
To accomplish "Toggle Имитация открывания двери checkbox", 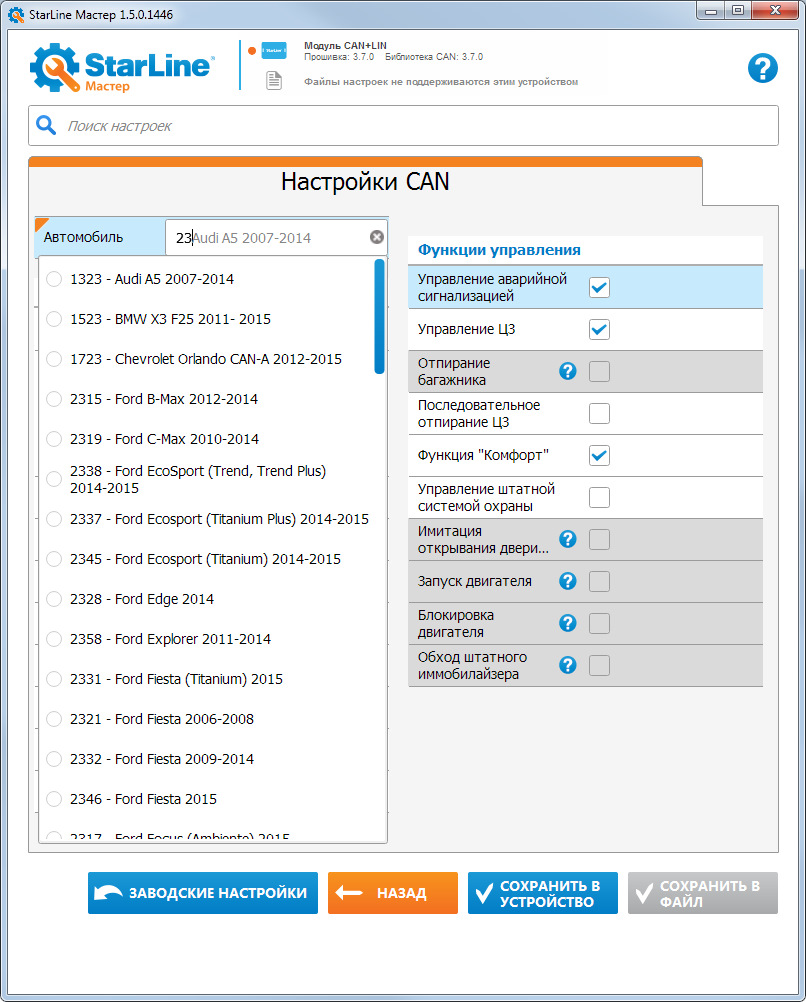I will [x=599, y=539].
